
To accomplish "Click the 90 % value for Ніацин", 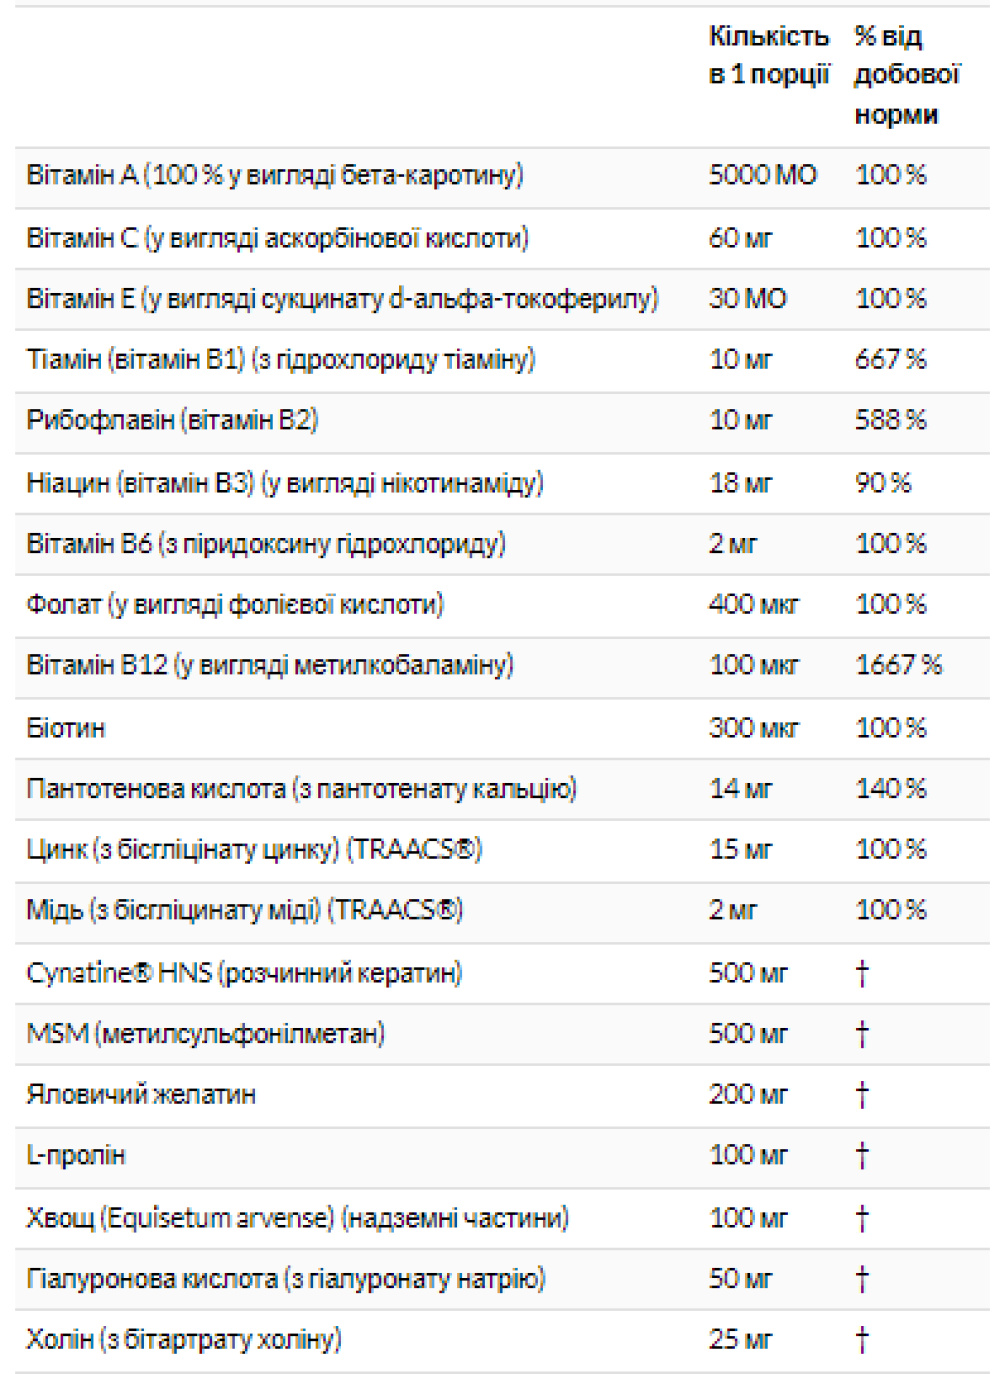I will click(883, 483).
